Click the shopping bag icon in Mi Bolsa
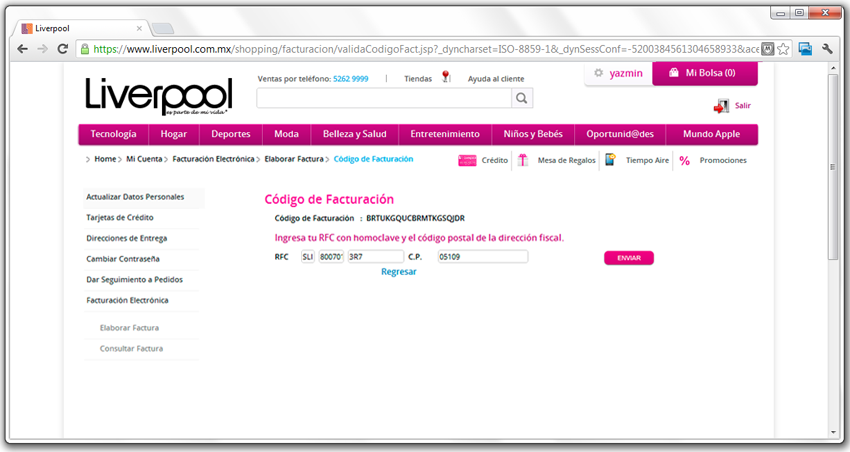This screenshot has height=452, width=850. [674, 73]
